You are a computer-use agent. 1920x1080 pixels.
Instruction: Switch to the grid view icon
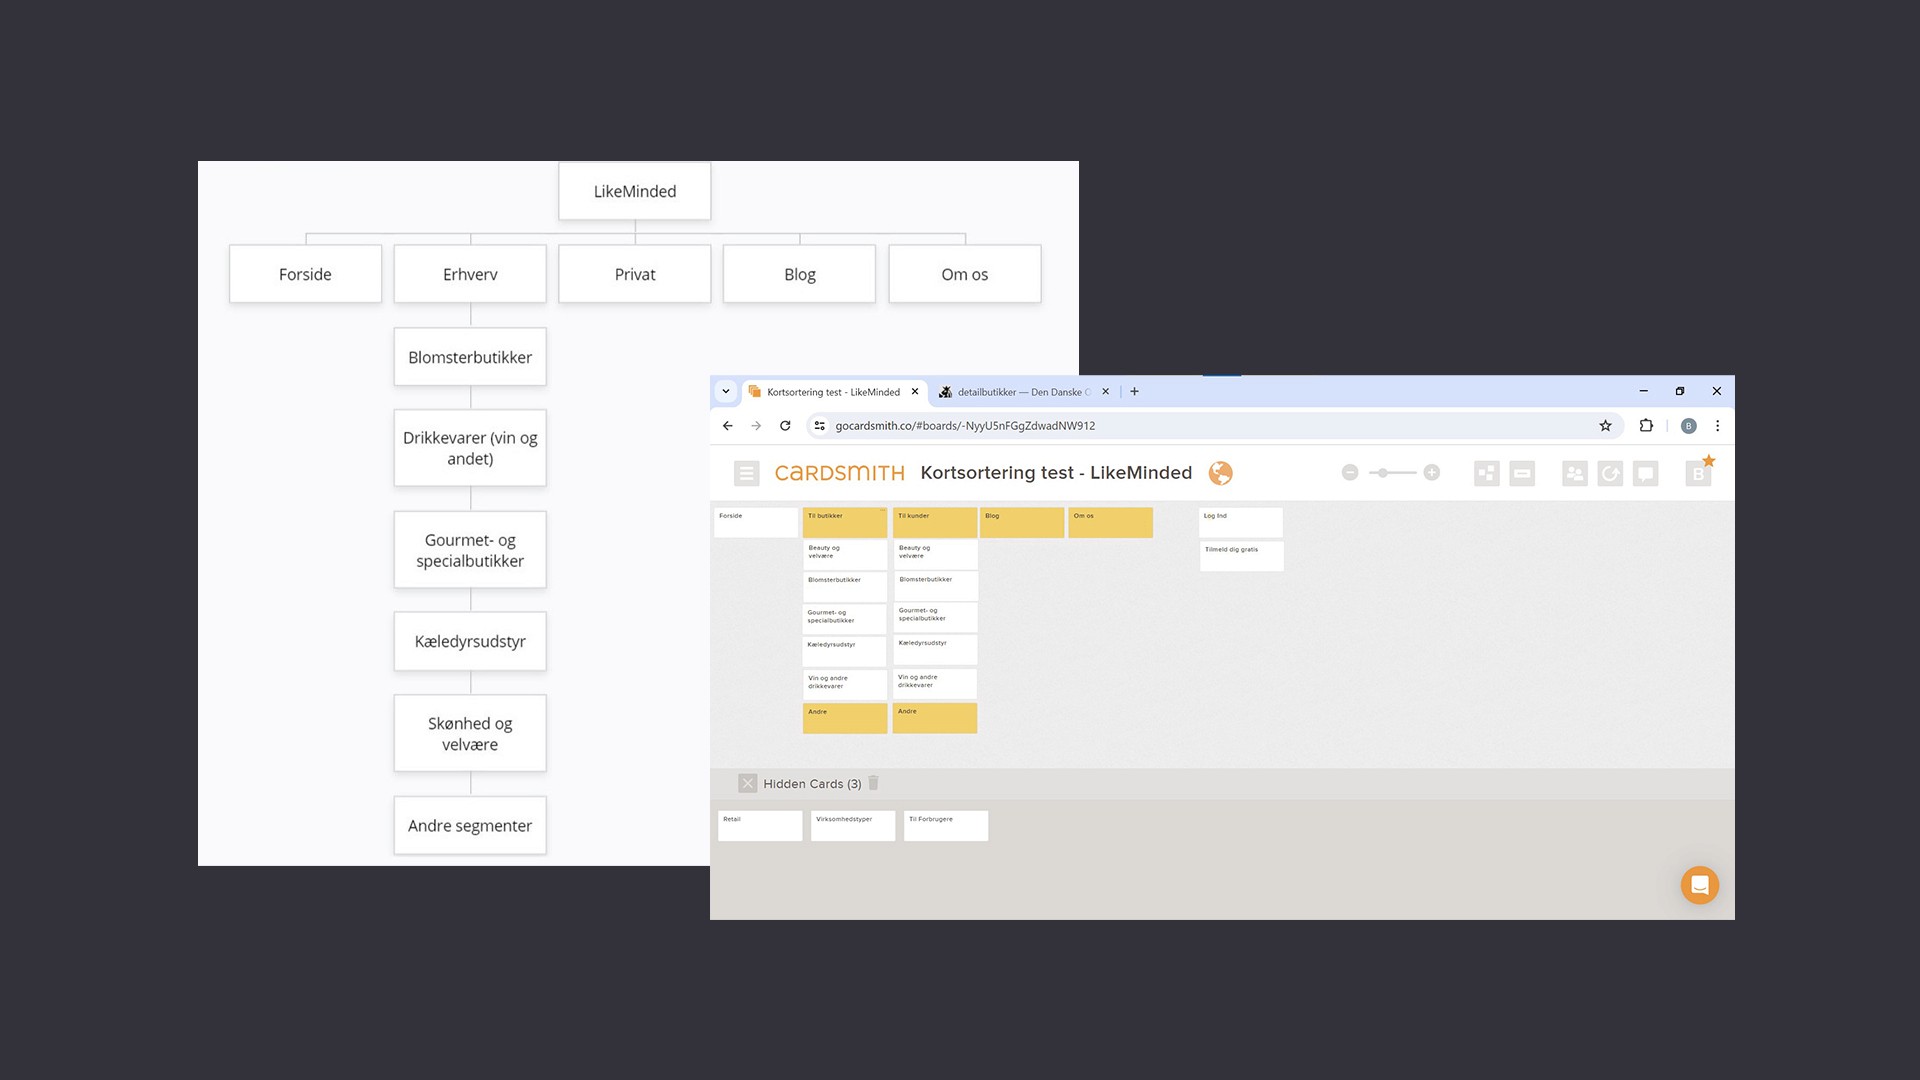1486,473
